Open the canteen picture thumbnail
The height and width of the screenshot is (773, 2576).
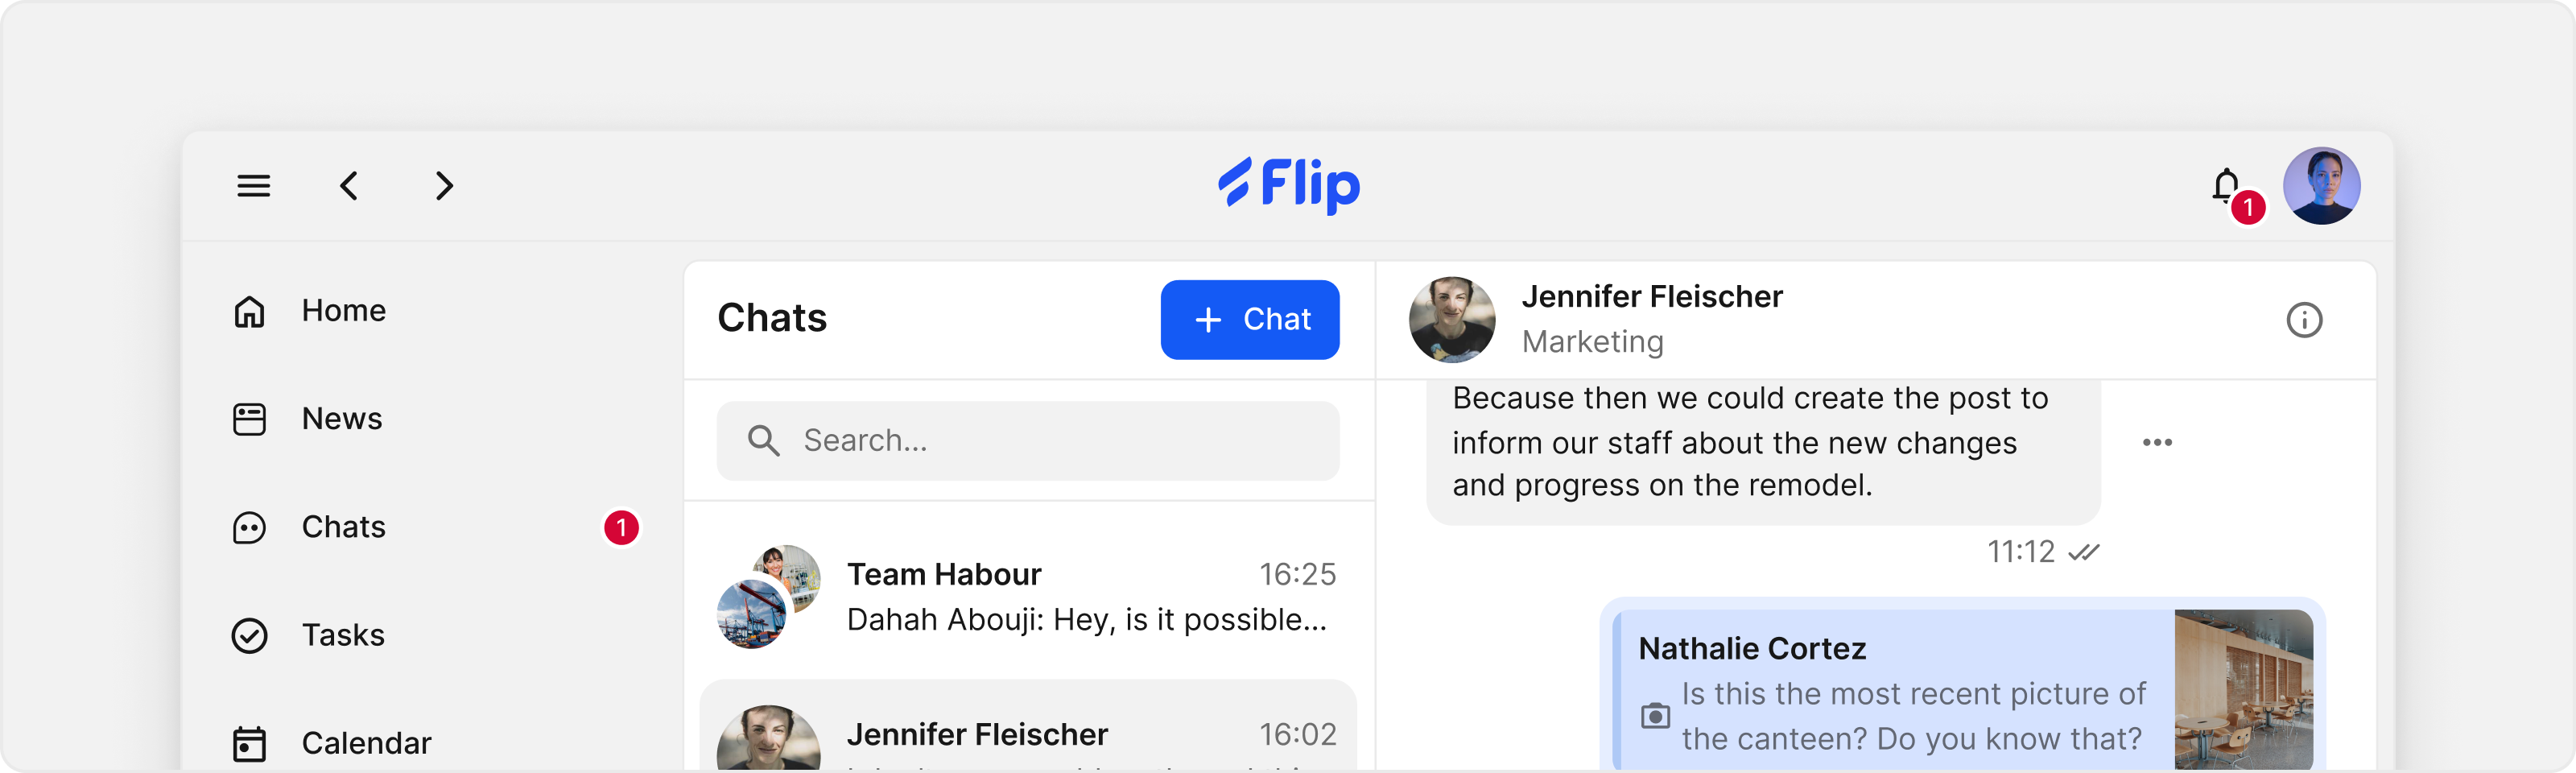(2244, 690)
